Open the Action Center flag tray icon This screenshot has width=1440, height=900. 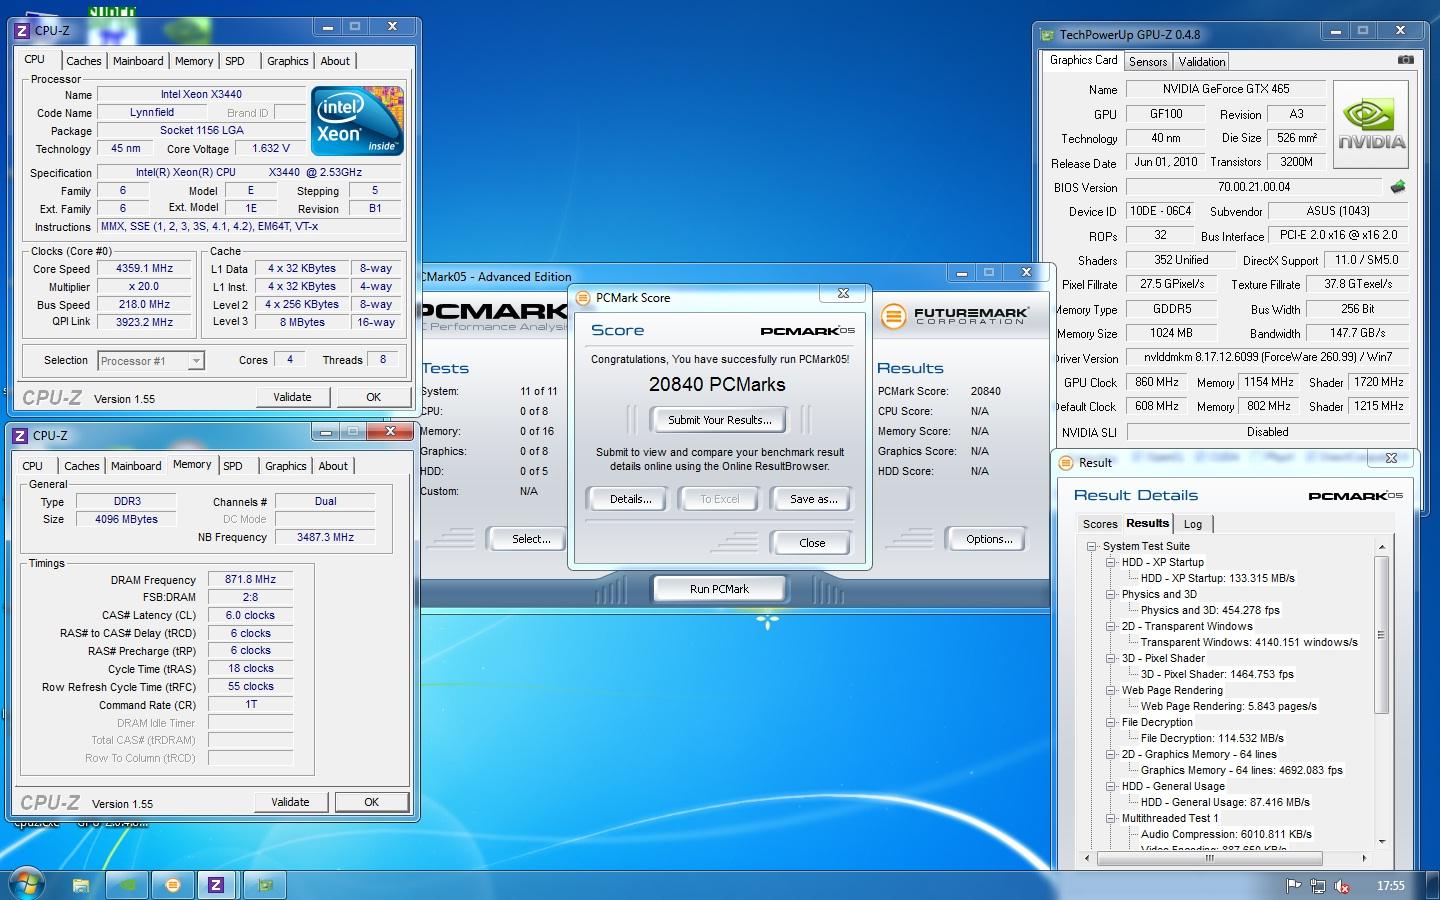pyautogui.click(x=1293, y=885)
